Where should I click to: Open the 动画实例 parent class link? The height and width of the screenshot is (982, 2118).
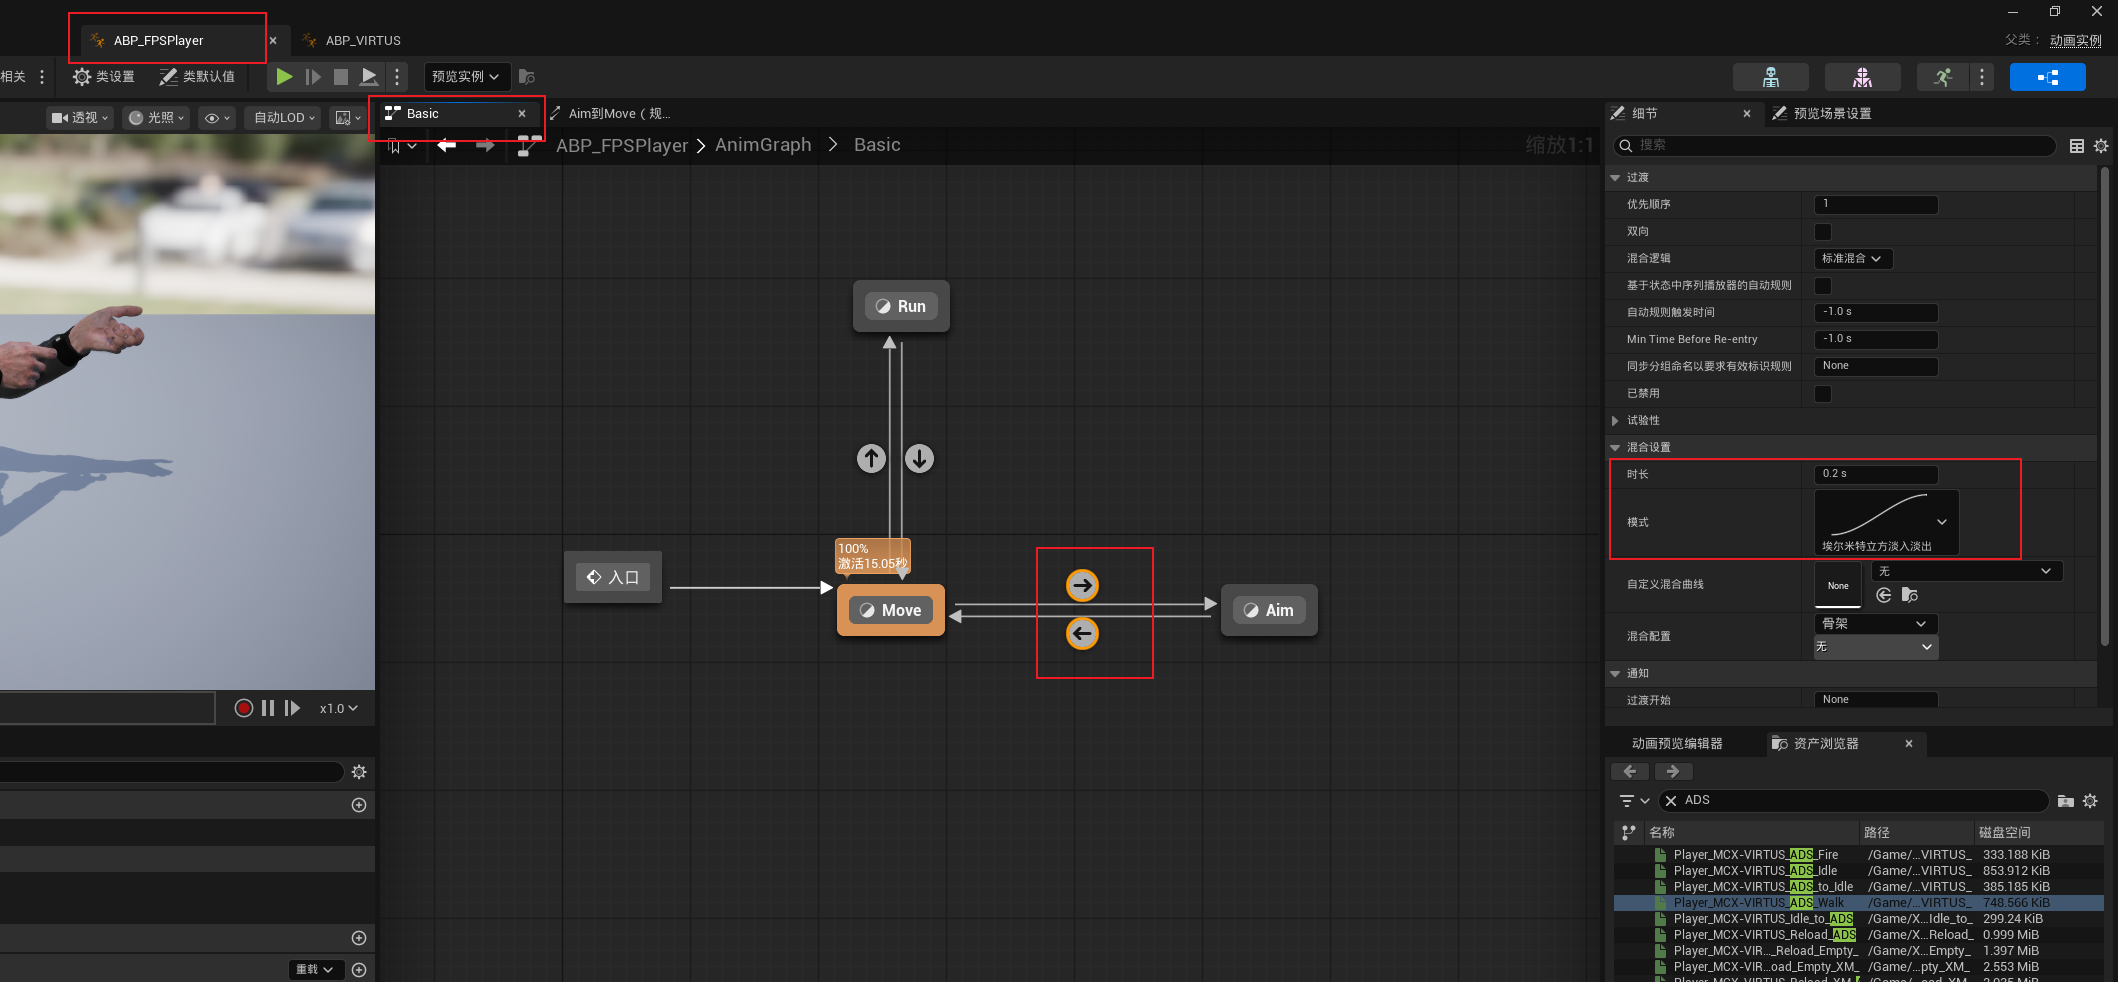tap(2075, 40)
